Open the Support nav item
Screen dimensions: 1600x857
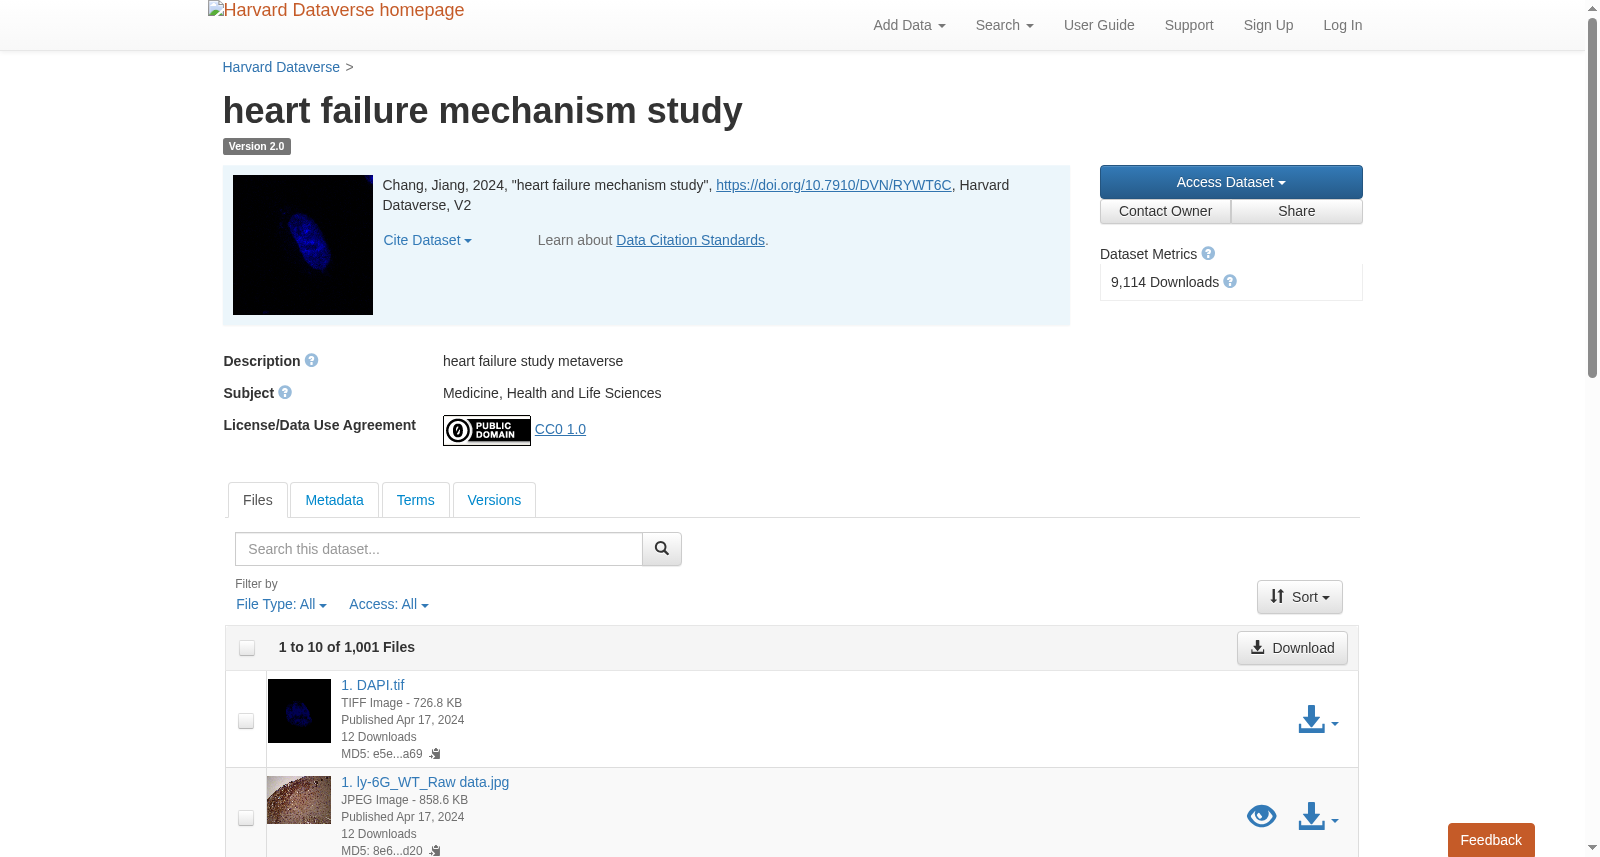[x=1189, y=25]
